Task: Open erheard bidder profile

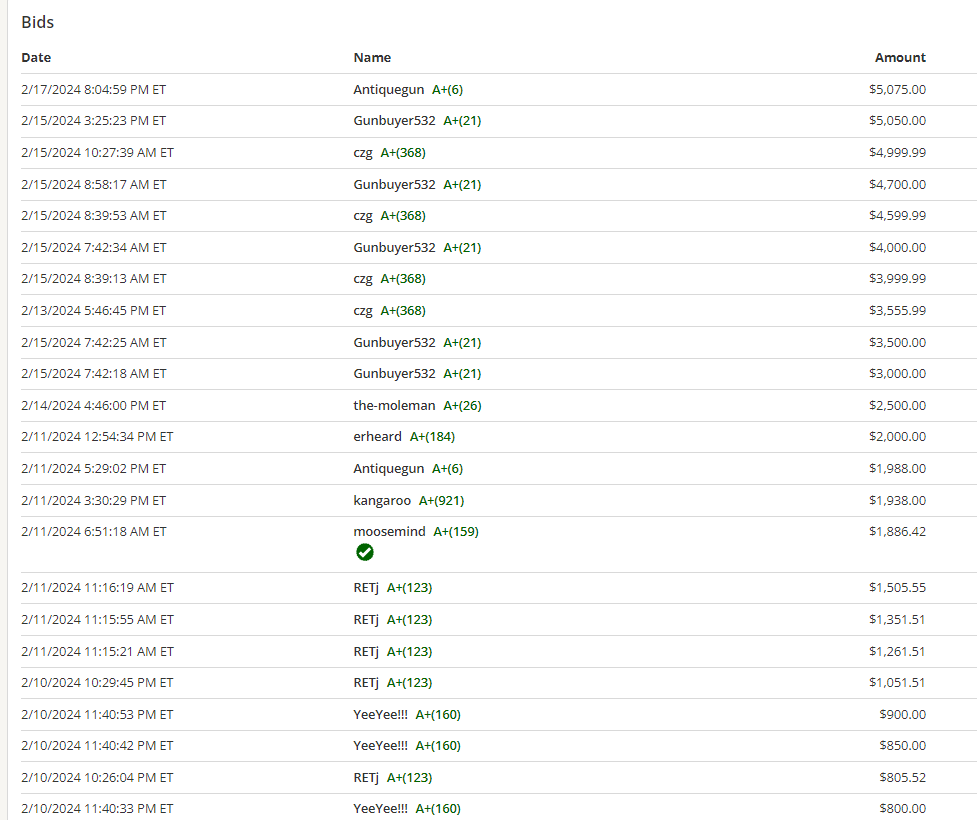Action: coord(377,437)
